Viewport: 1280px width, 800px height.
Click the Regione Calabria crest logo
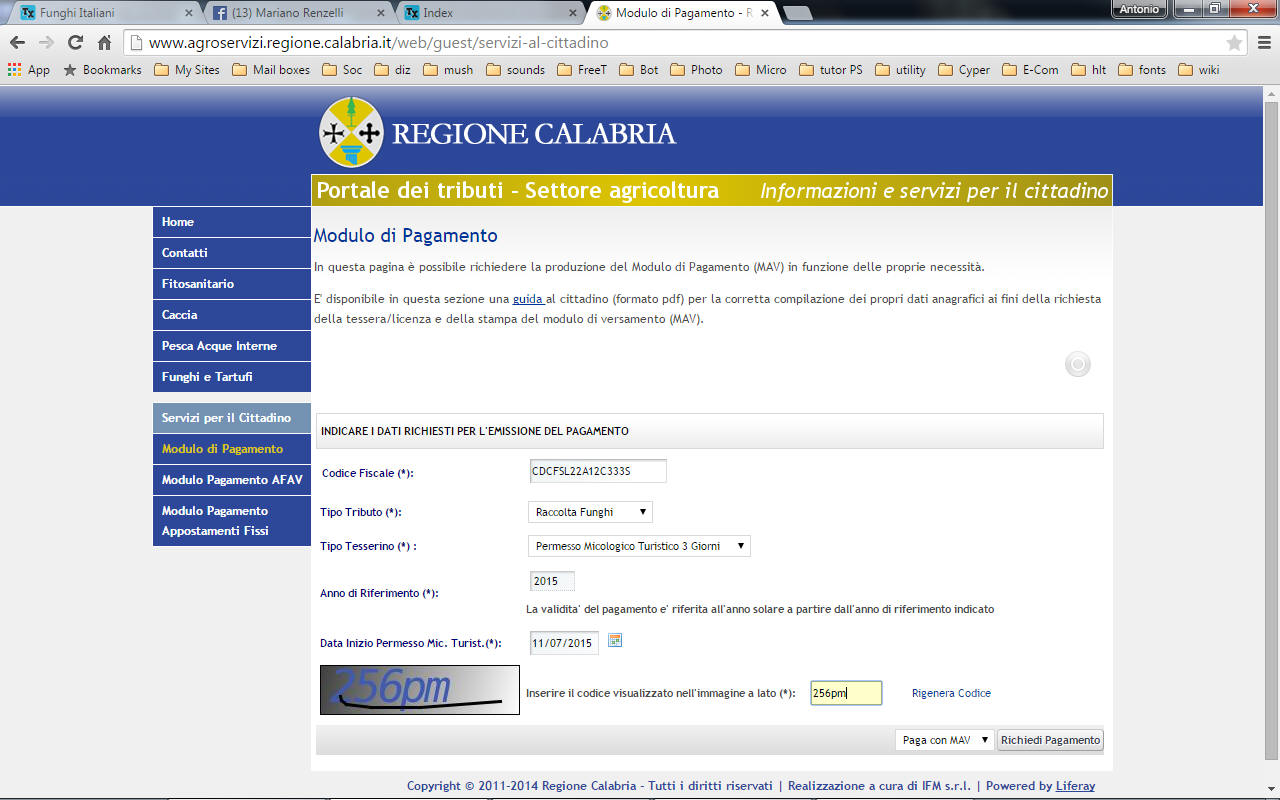351,132
